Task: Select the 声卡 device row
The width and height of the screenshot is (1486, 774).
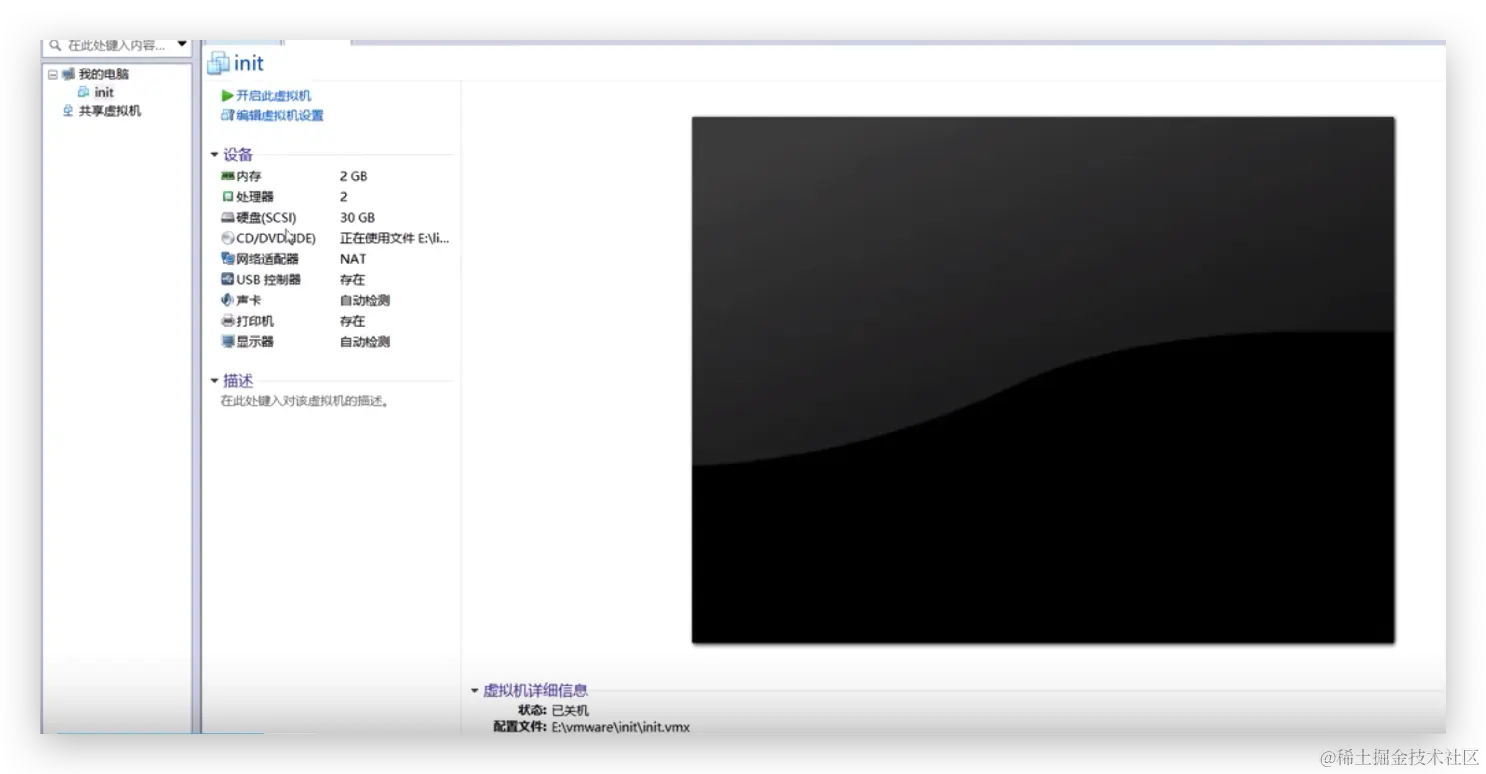Action: (x=336, y=300)
